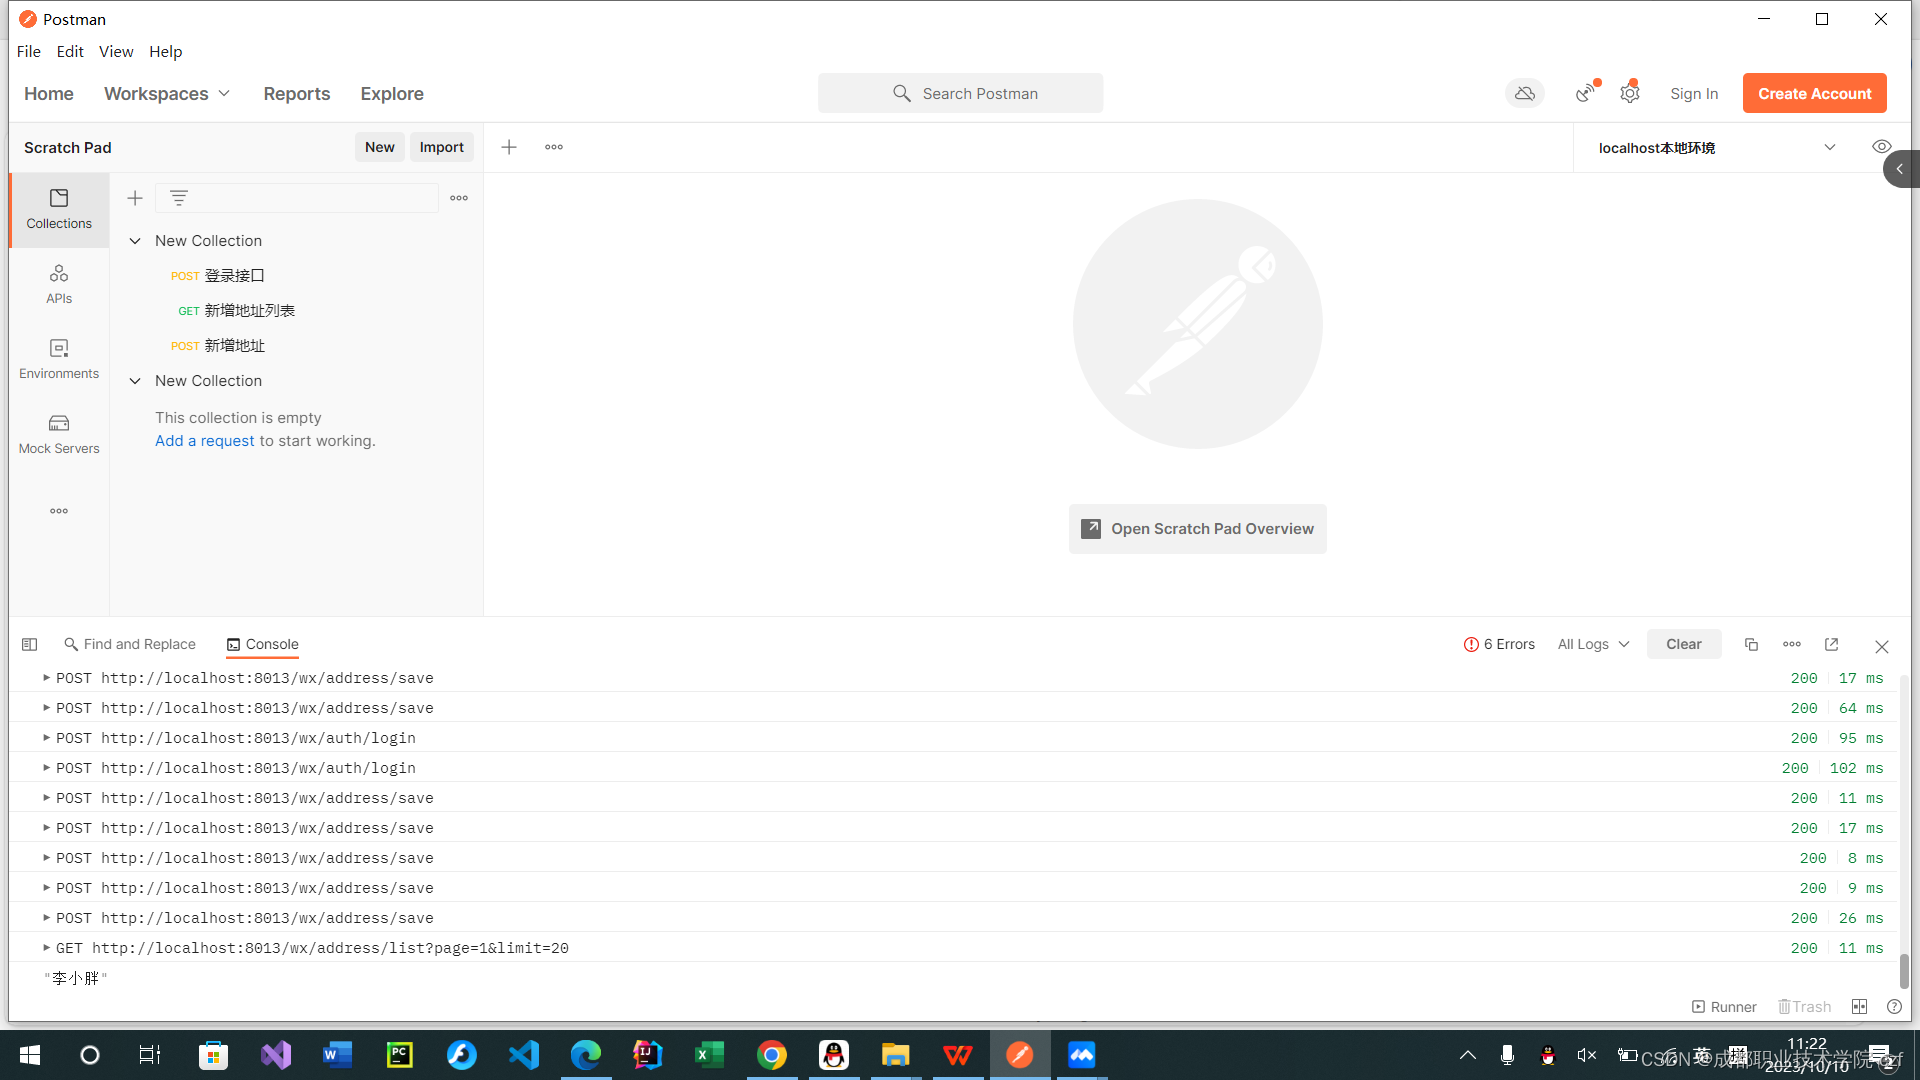
Task: Collapse the first New Collection folder
Action: (x=135, y=241)
